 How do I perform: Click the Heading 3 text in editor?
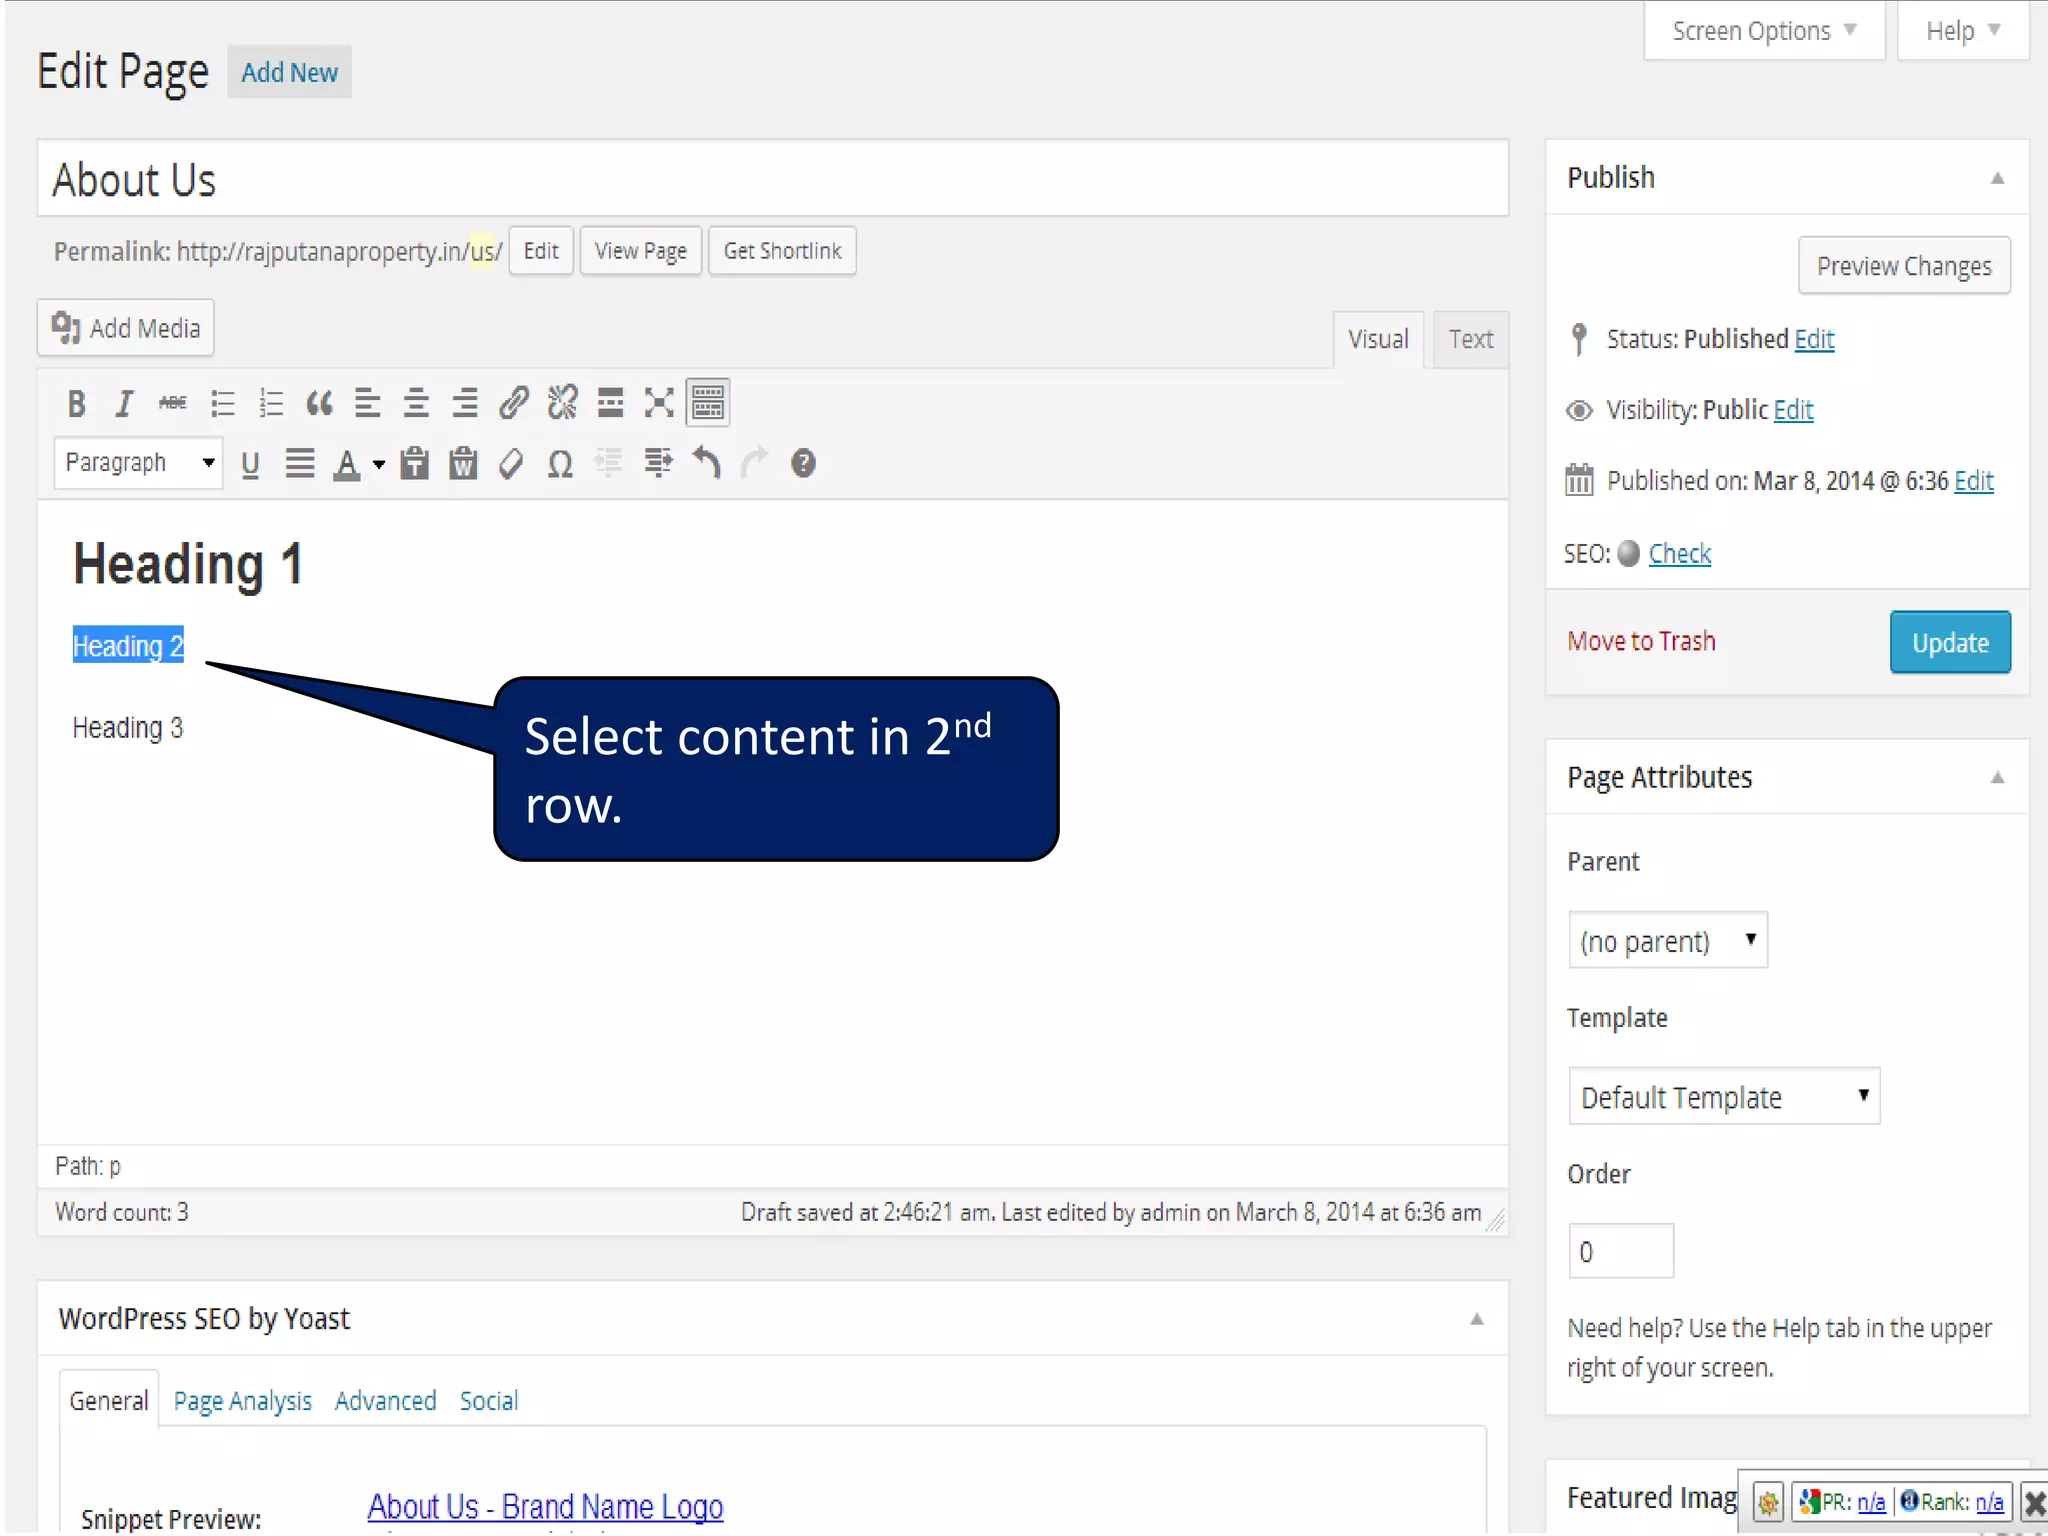pyautogui.click(x=128, y=728)
